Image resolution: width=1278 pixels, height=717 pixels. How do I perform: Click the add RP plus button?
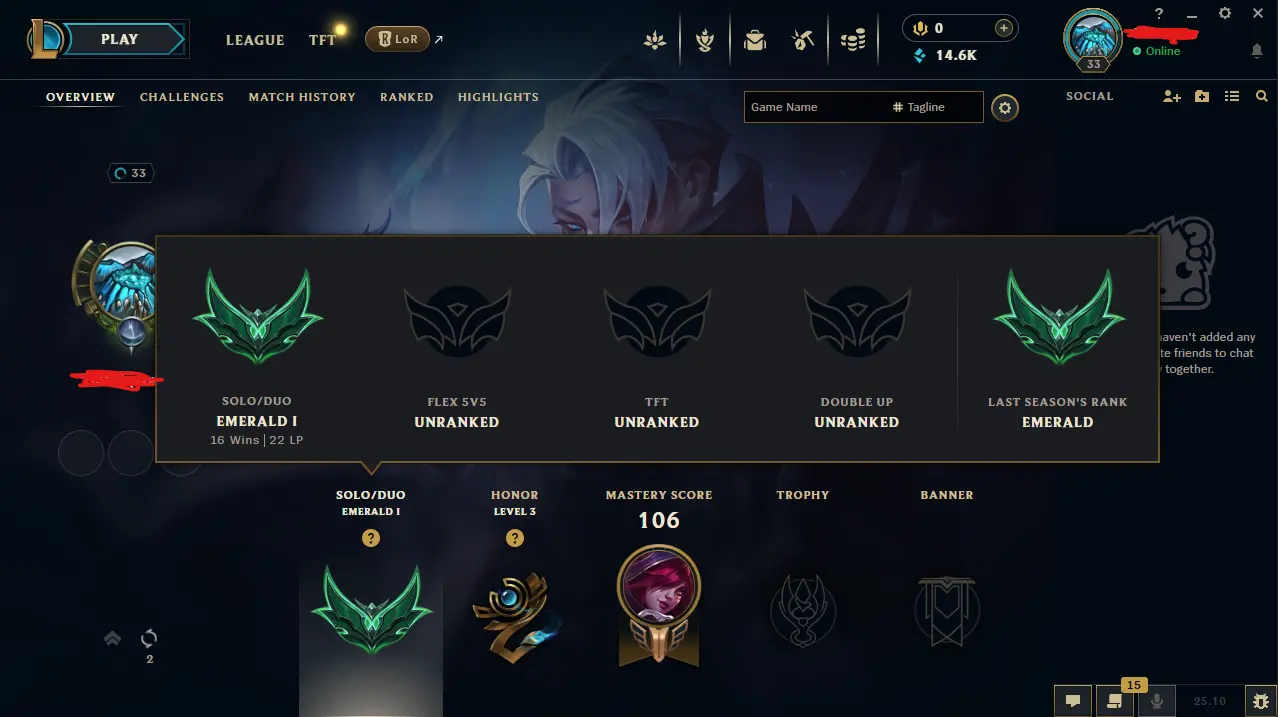coord(1003,29)
